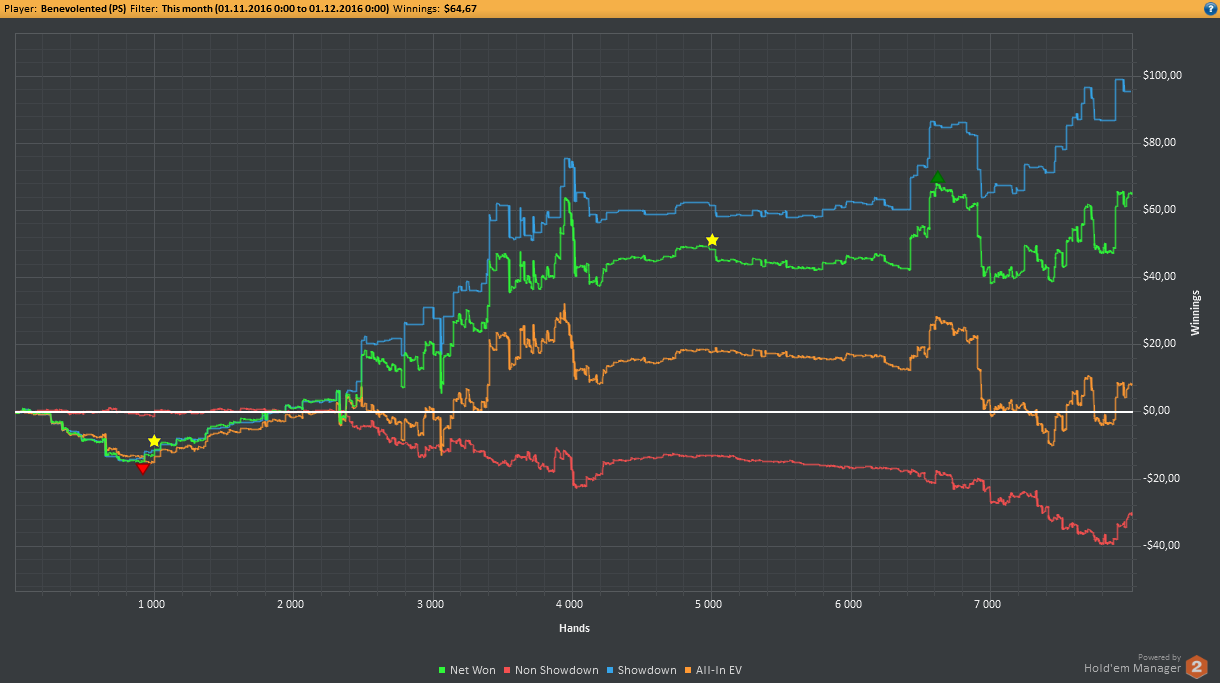Screen dimensions: 1220x683
Task: Click the 5 000 x-axis label
Action: pos(708,604)
